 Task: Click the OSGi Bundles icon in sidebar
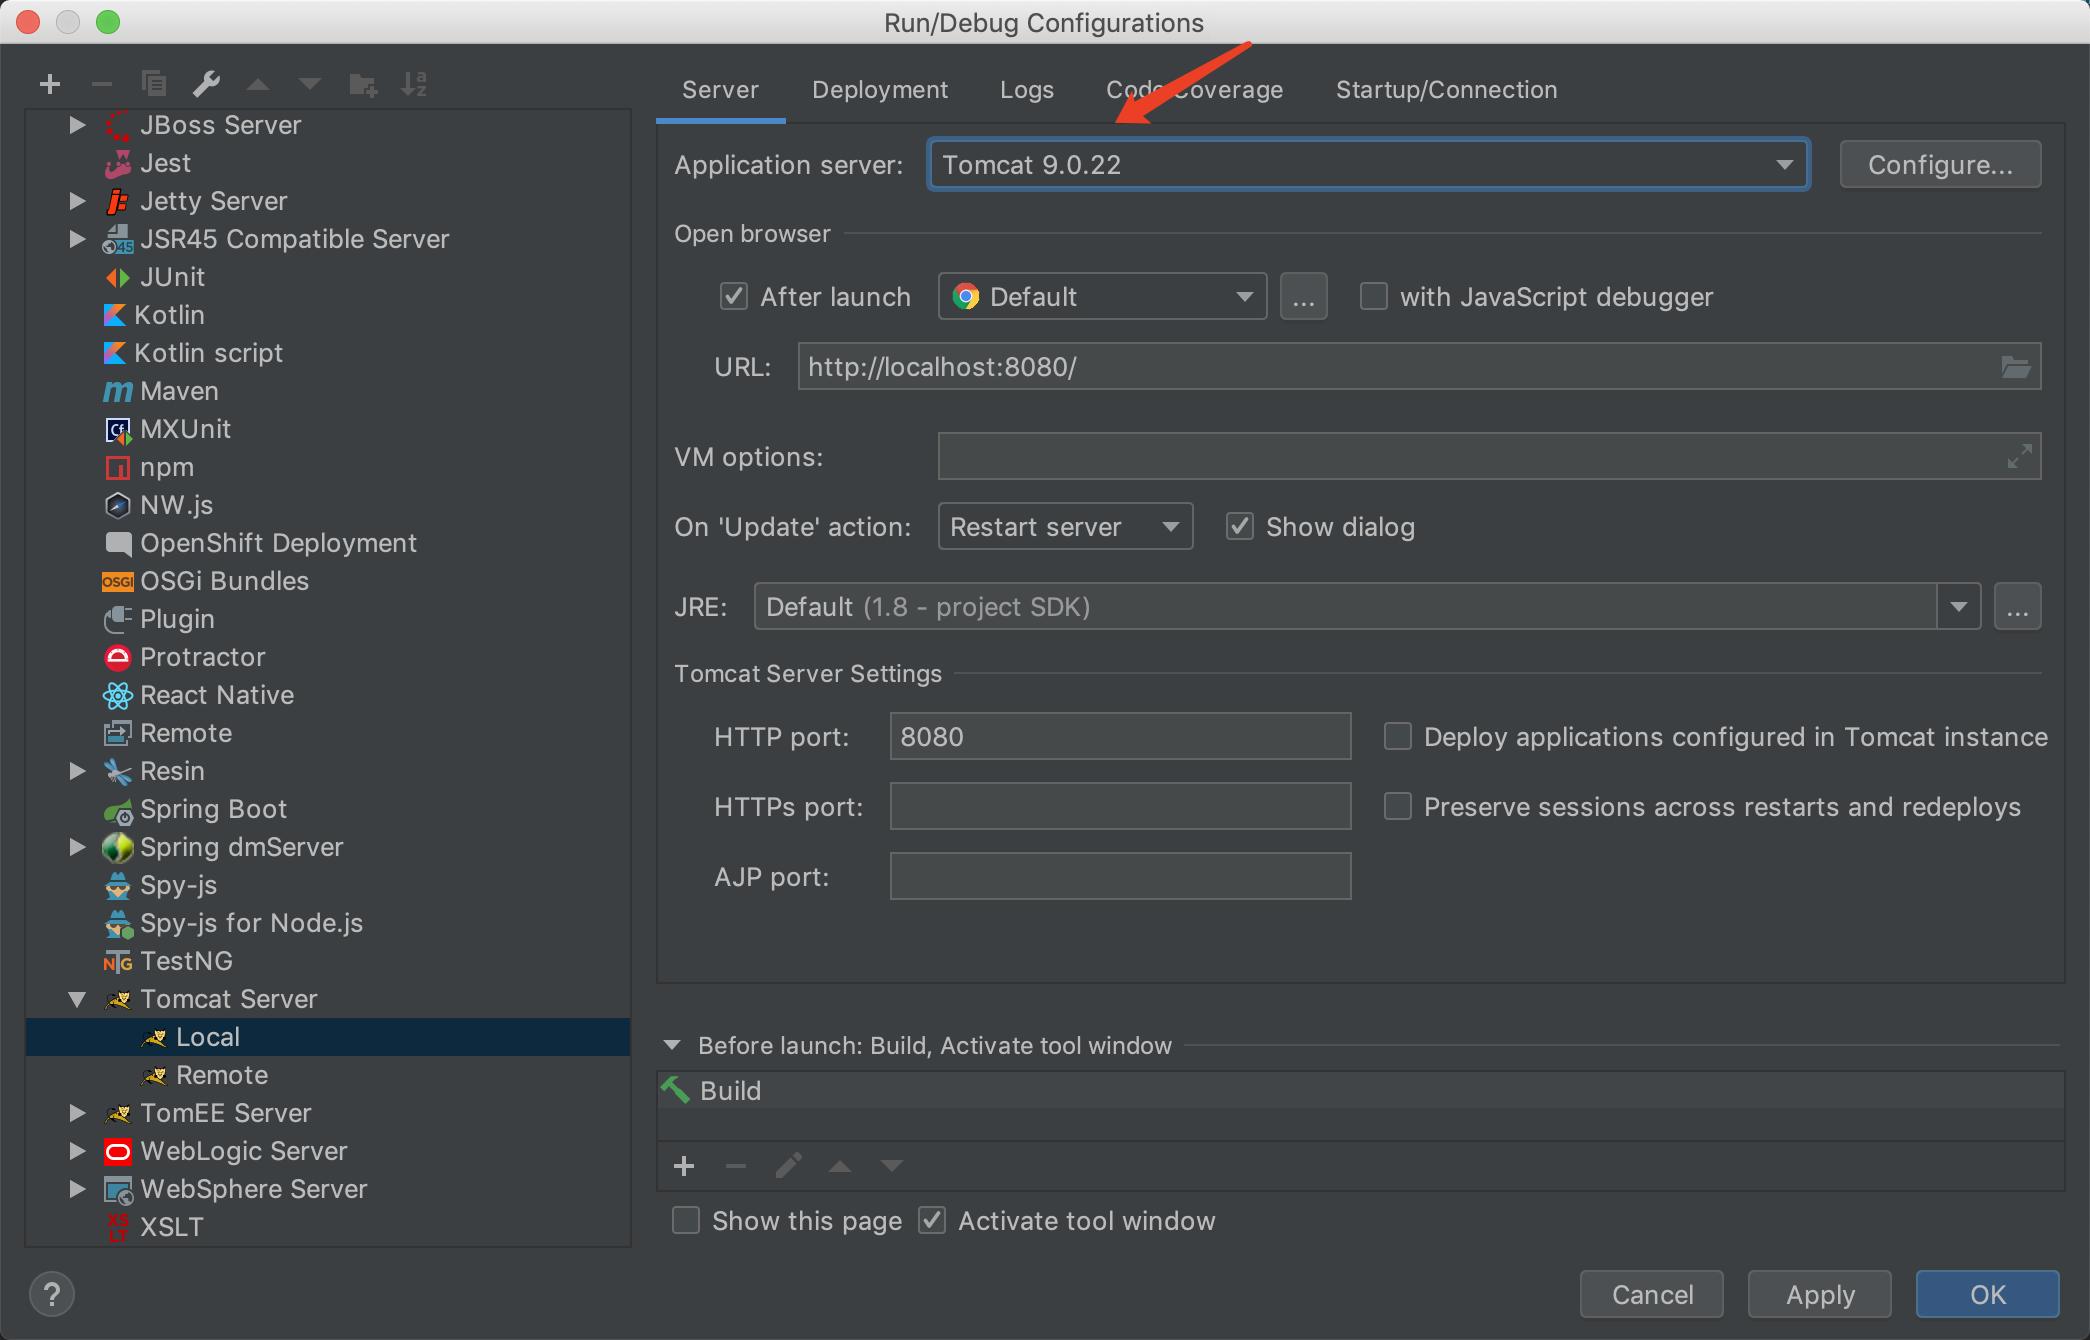tap(117, 580)
